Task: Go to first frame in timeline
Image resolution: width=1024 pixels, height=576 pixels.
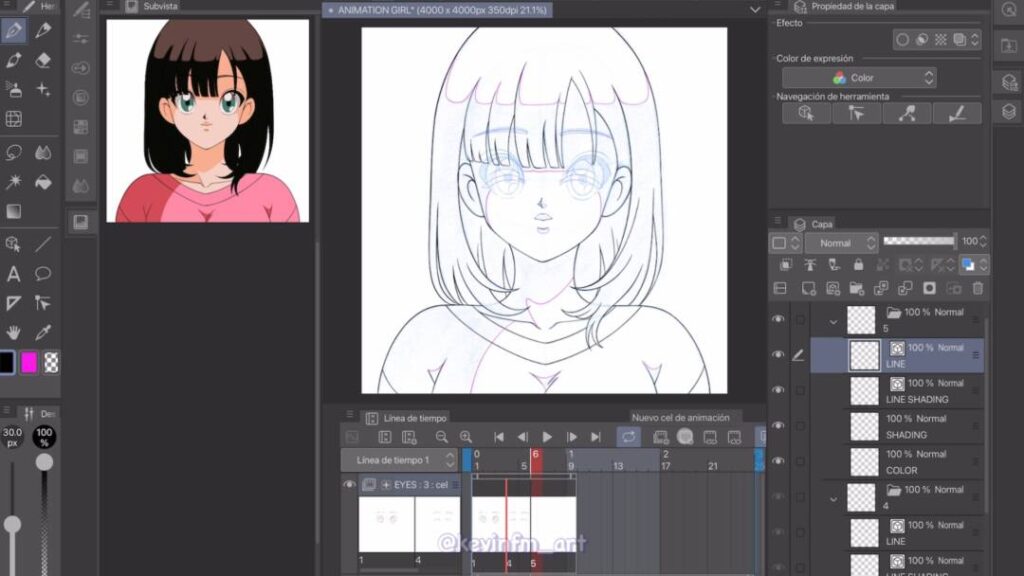Action: pyautogui.click(x=498, y=437)
